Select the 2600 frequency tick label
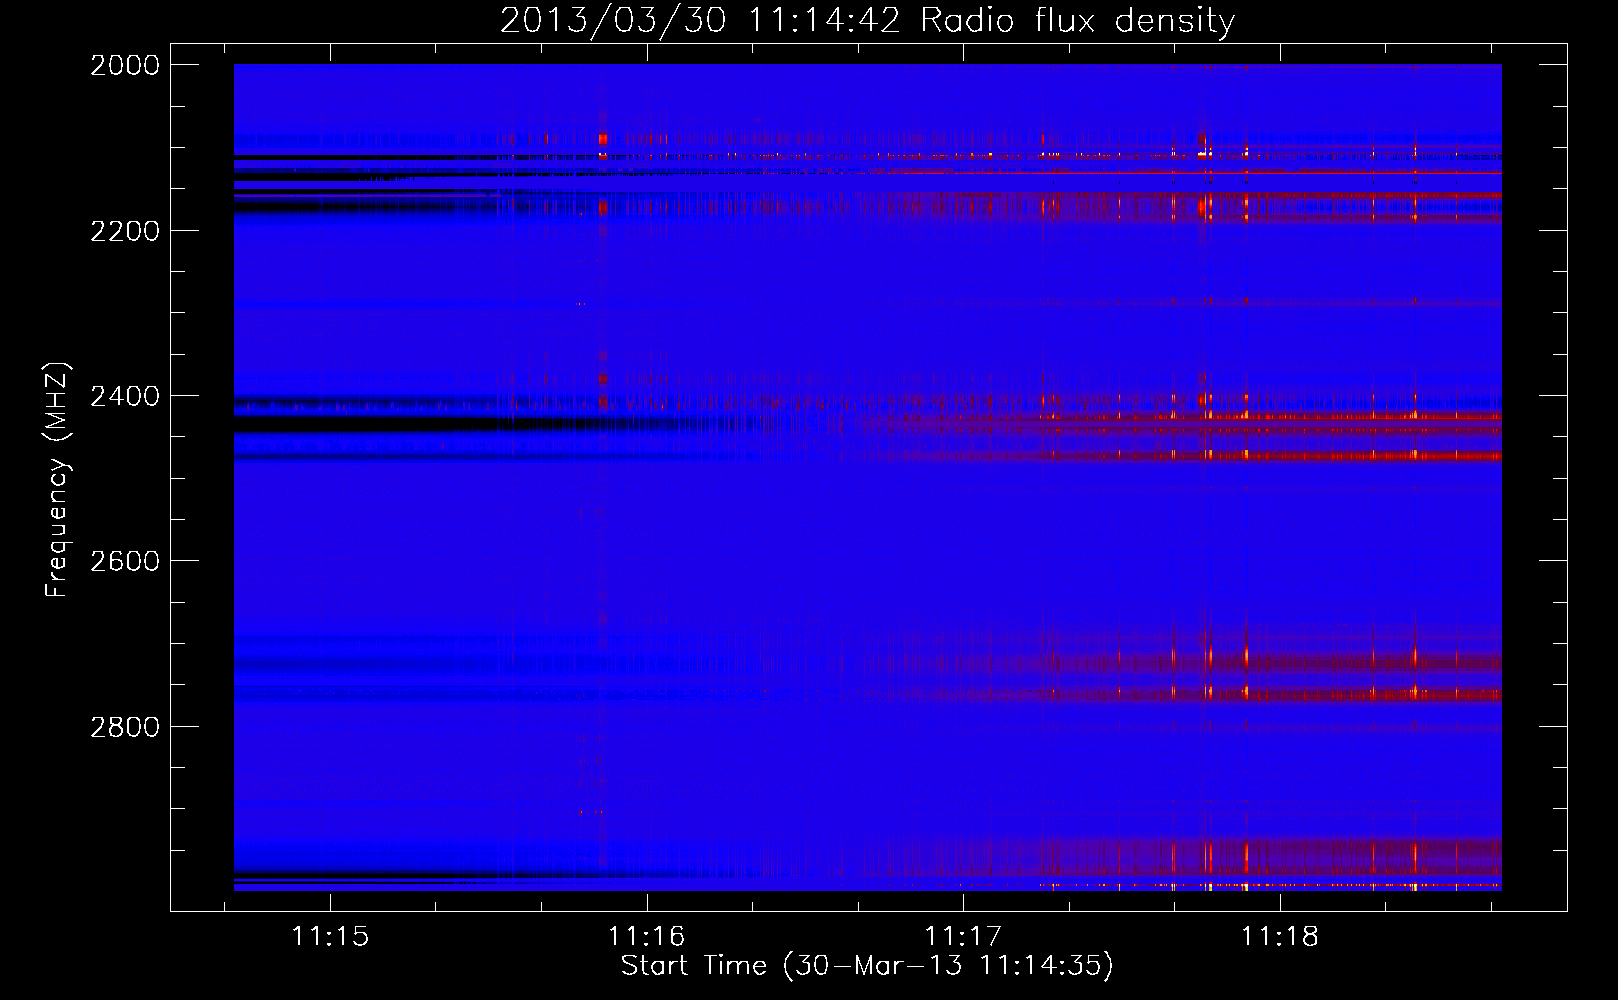 pyautogui.click(x=125, y=561)
